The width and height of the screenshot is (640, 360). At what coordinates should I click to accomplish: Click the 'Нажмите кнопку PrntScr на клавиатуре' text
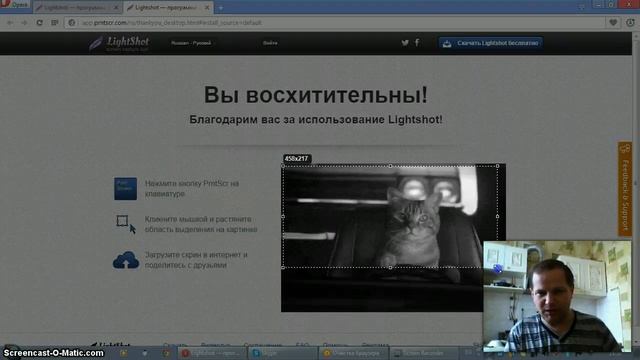point(192,189)
